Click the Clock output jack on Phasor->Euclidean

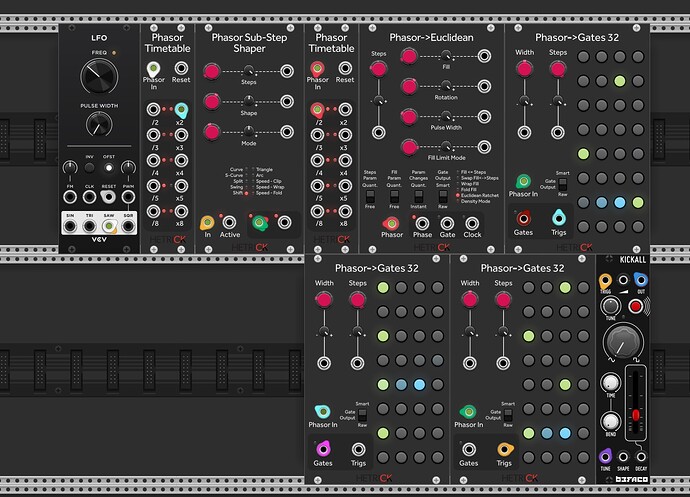(472, 224)
